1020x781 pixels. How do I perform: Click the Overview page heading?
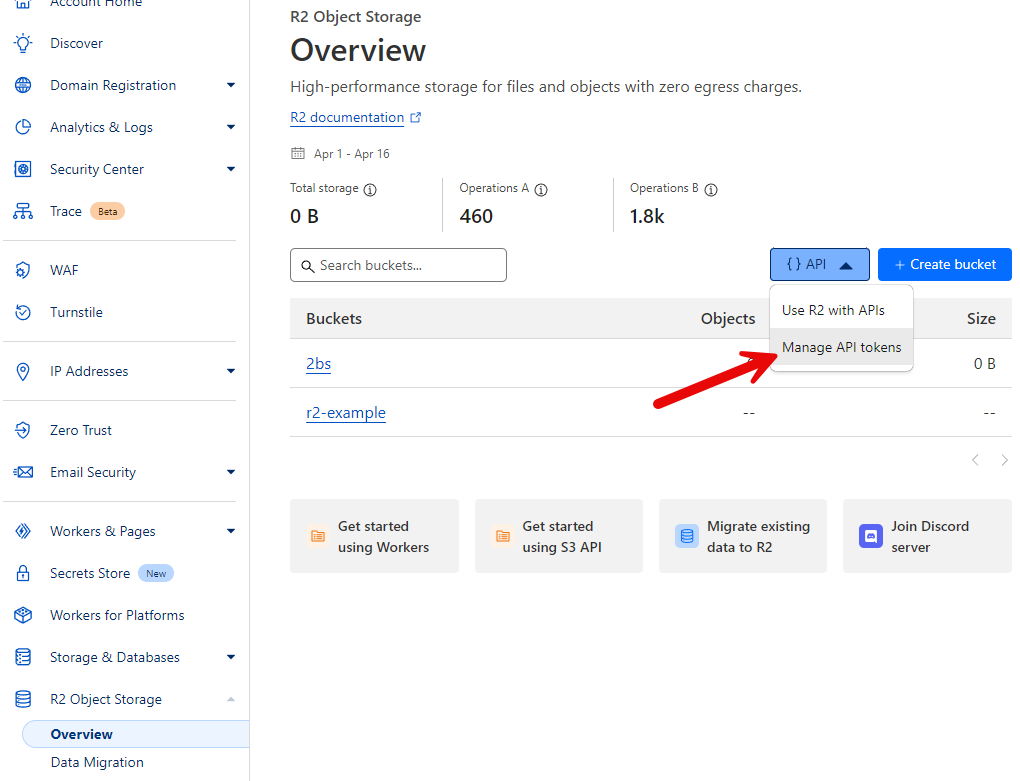(x=358, y=51)
